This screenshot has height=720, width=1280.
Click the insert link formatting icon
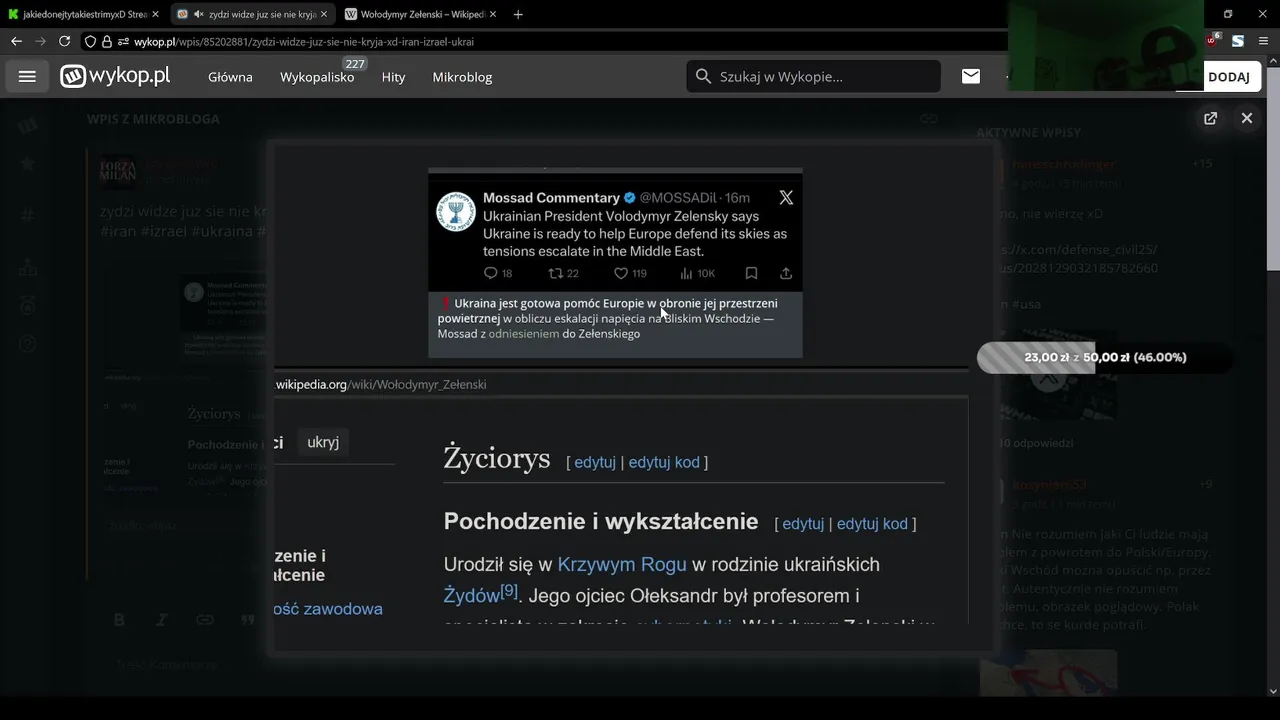click(205, 620)
